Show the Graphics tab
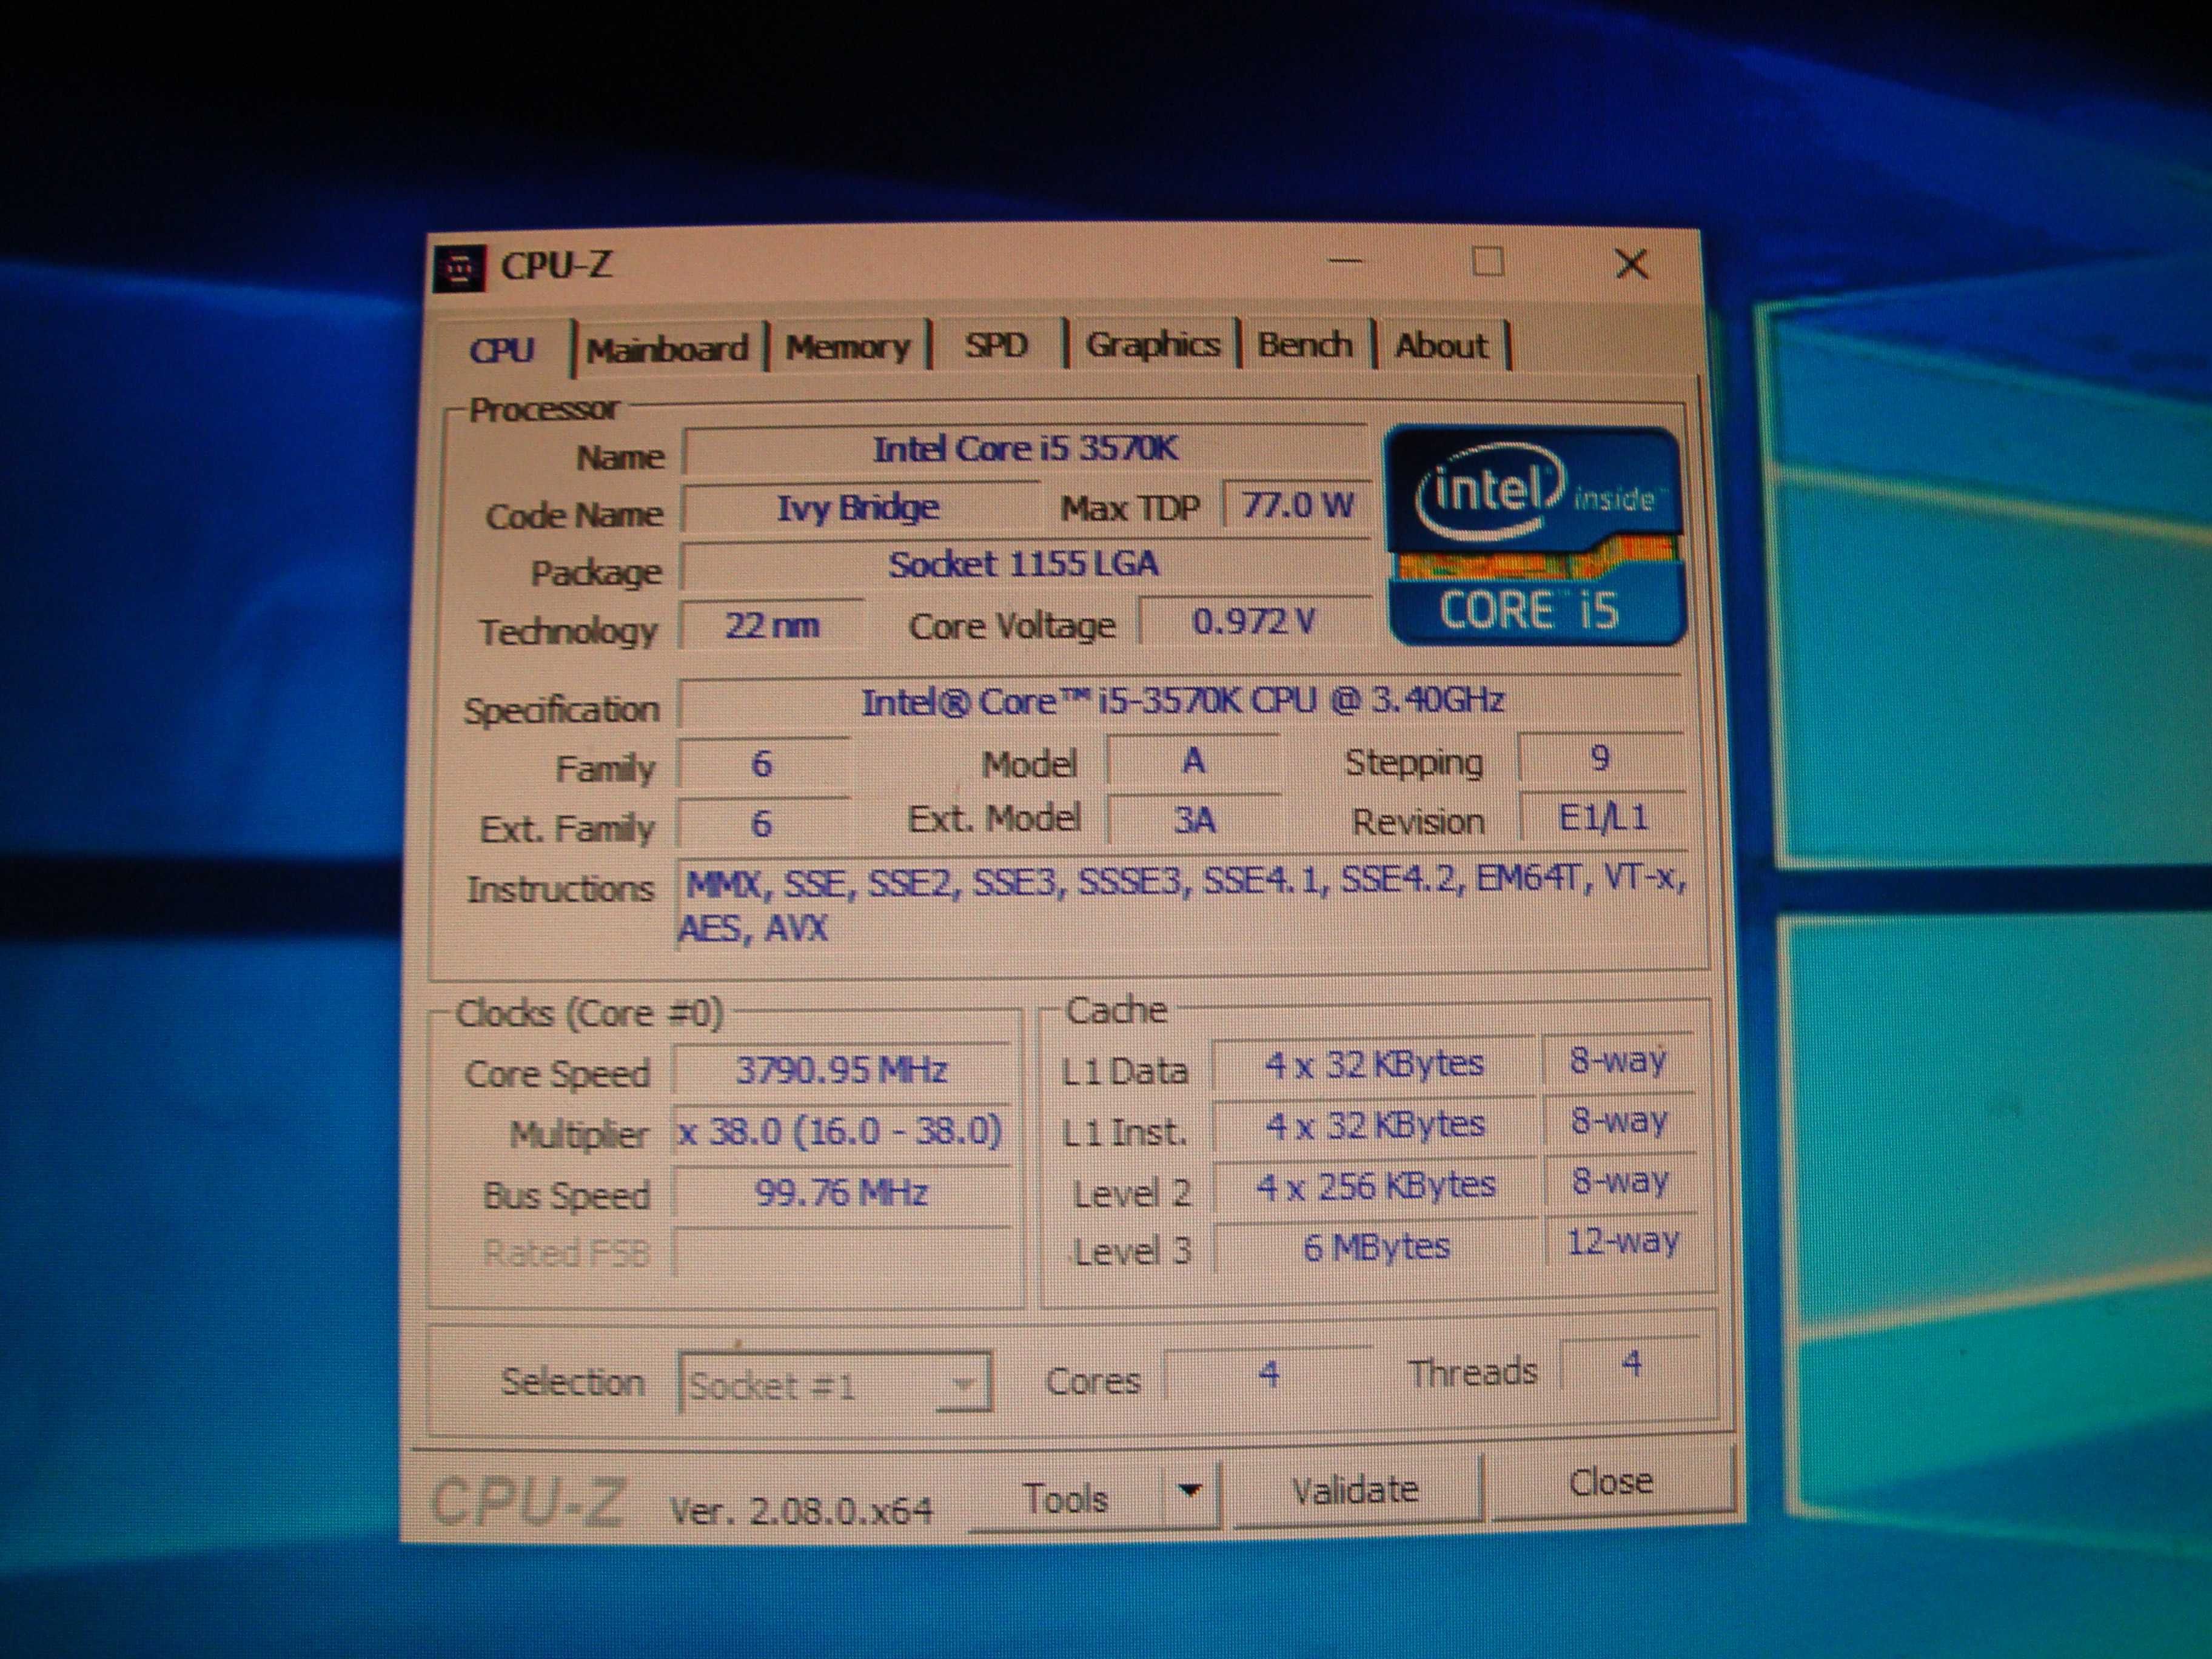The width and height of the screenshot is (2212, 1659). pyautogui.click(x=1152, y=345)
